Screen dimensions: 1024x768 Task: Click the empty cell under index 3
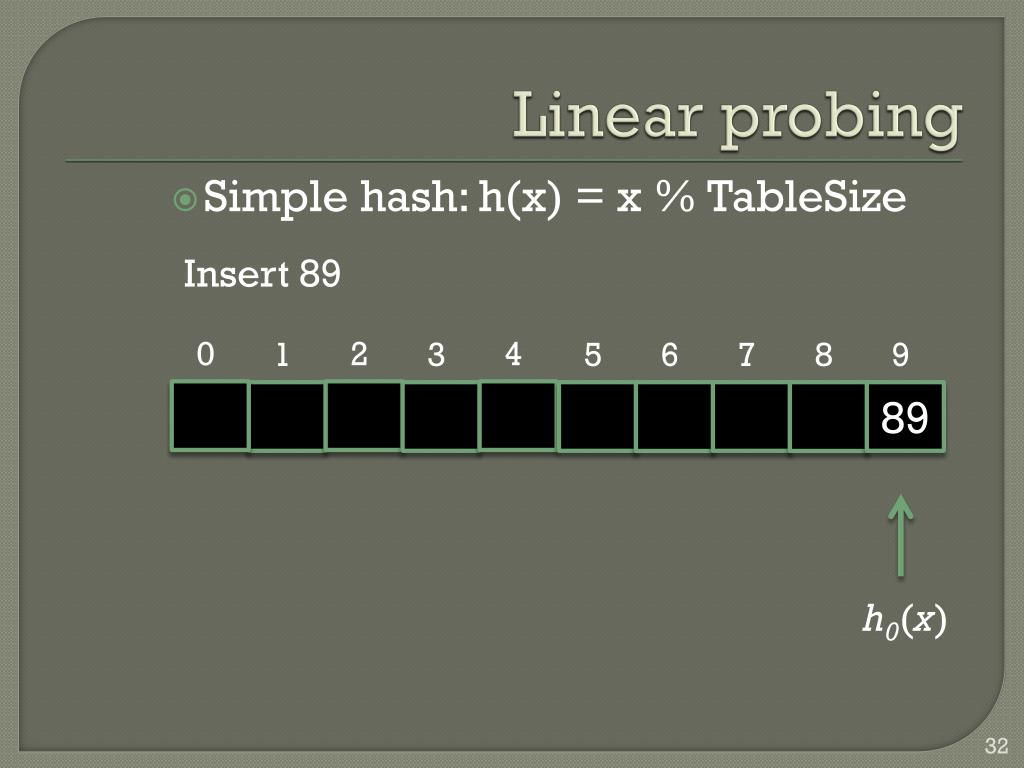441,417
